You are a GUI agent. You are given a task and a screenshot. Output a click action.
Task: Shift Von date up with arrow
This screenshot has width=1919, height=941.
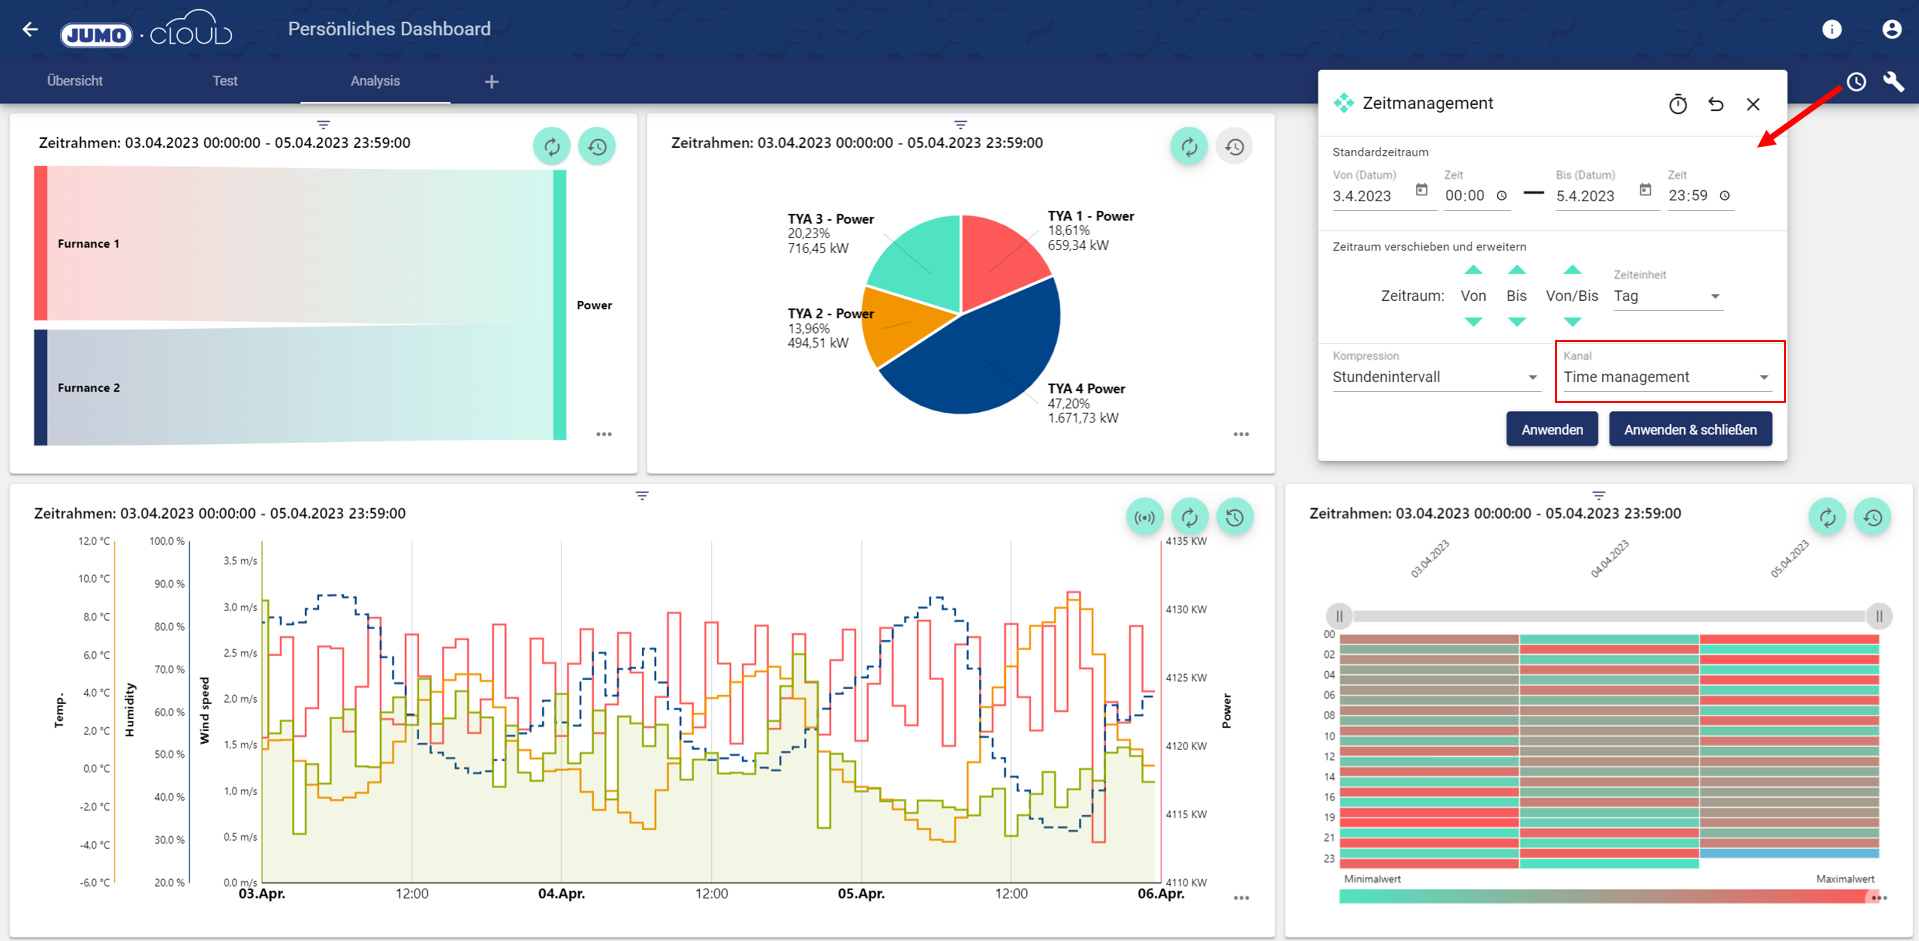pyautogui.click(x=1473, y=270)
